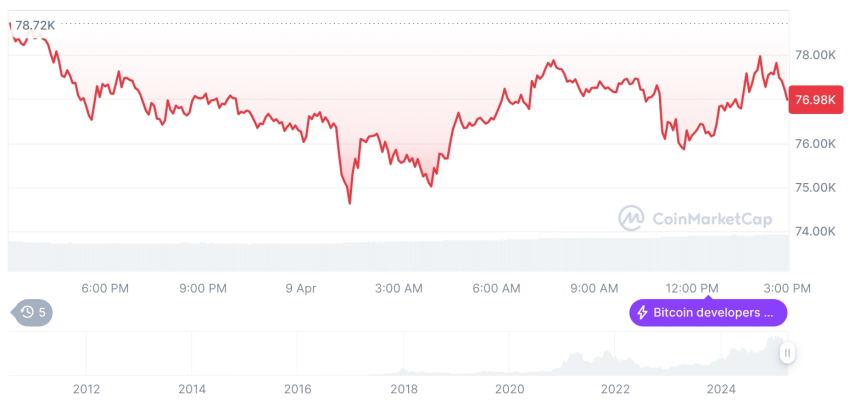Click the 9 Apr date axis label
Image resolution: width=860 pixels, height=401 pixels.
point(300,288)
